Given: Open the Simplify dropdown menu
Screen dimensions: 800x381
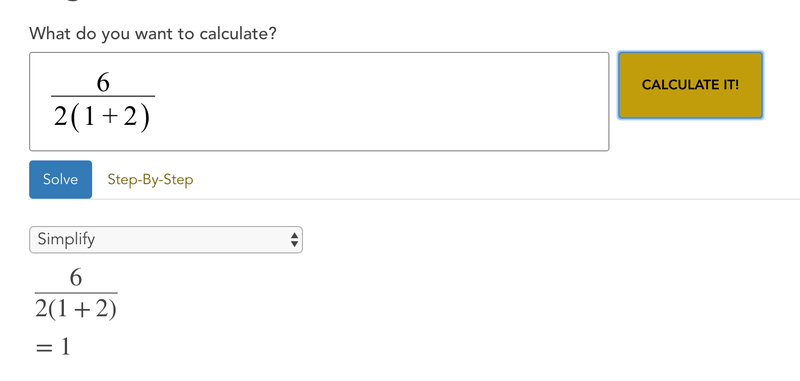Looking at the screenshot, I should [166, 240].
